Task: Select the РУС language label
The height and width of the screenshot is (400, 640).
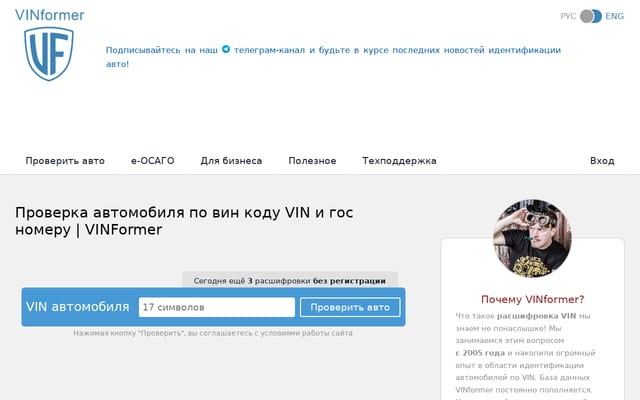Action: point(568,16)
